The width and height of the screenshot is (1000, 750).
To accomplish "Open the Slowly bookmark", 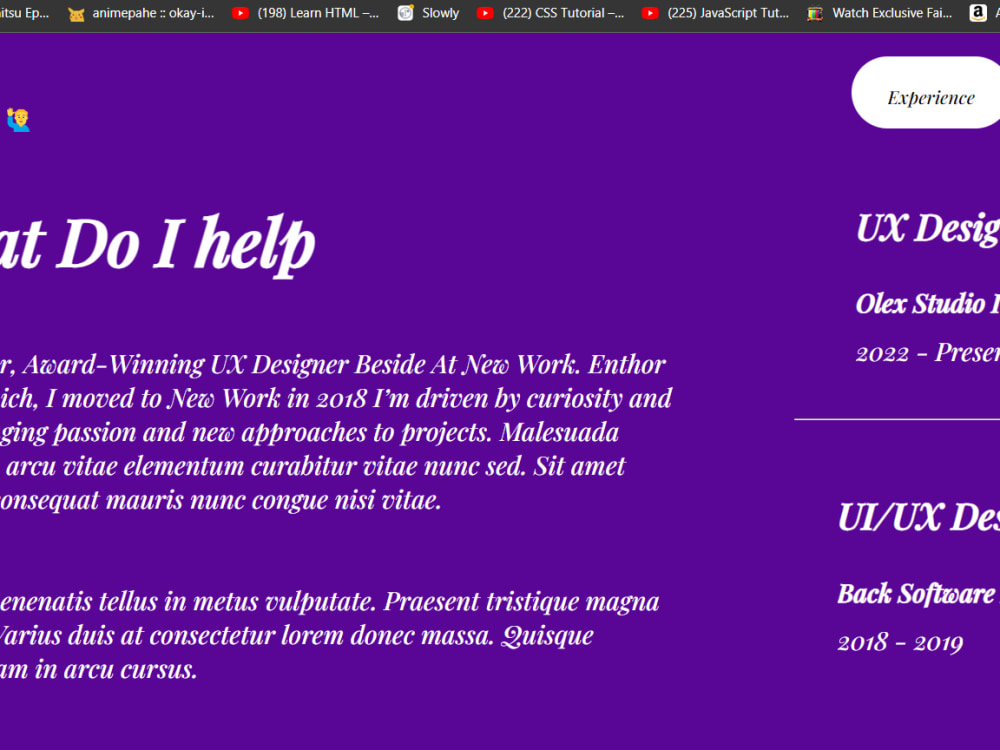I will pos(429,13).
